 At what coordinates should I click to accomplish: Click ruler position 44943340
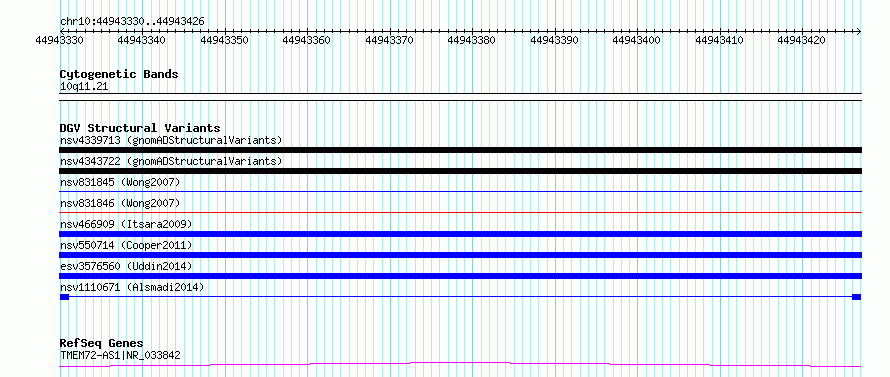[x=142, y=40]
